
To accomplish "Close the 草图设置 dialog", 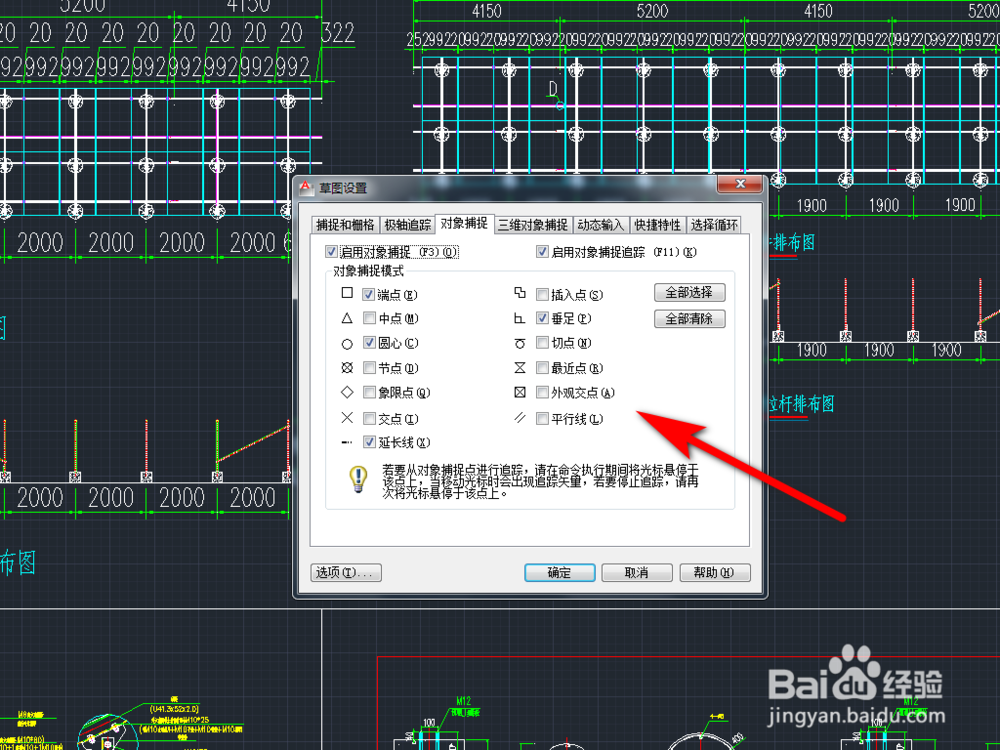I will pos(740,184).
